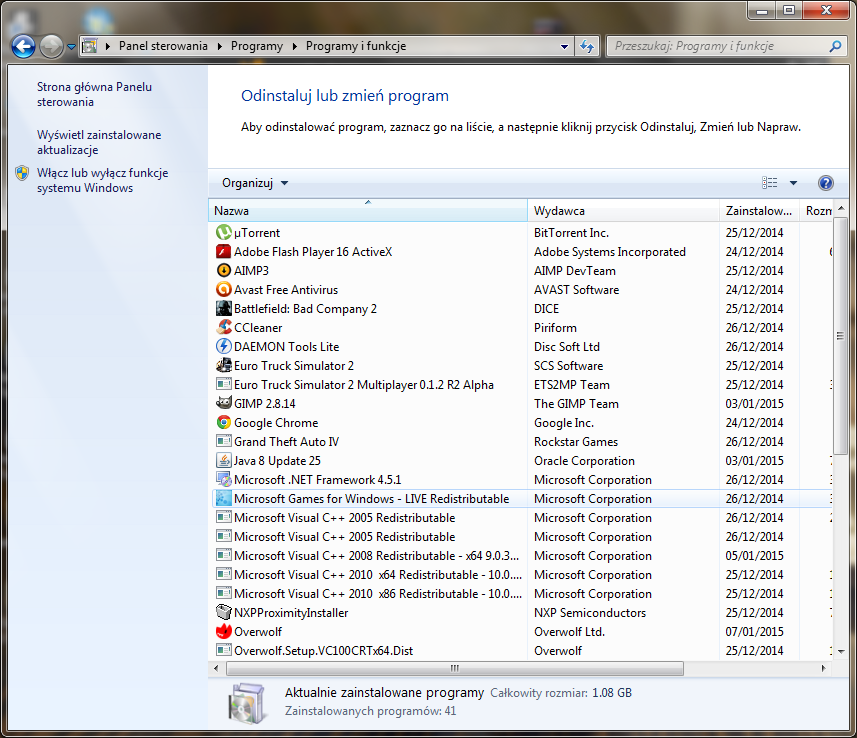The height and width of the screenshot is (738, 857).
Task: Click the view mode icon in toolbar
Action: click(x=770, y=183)
